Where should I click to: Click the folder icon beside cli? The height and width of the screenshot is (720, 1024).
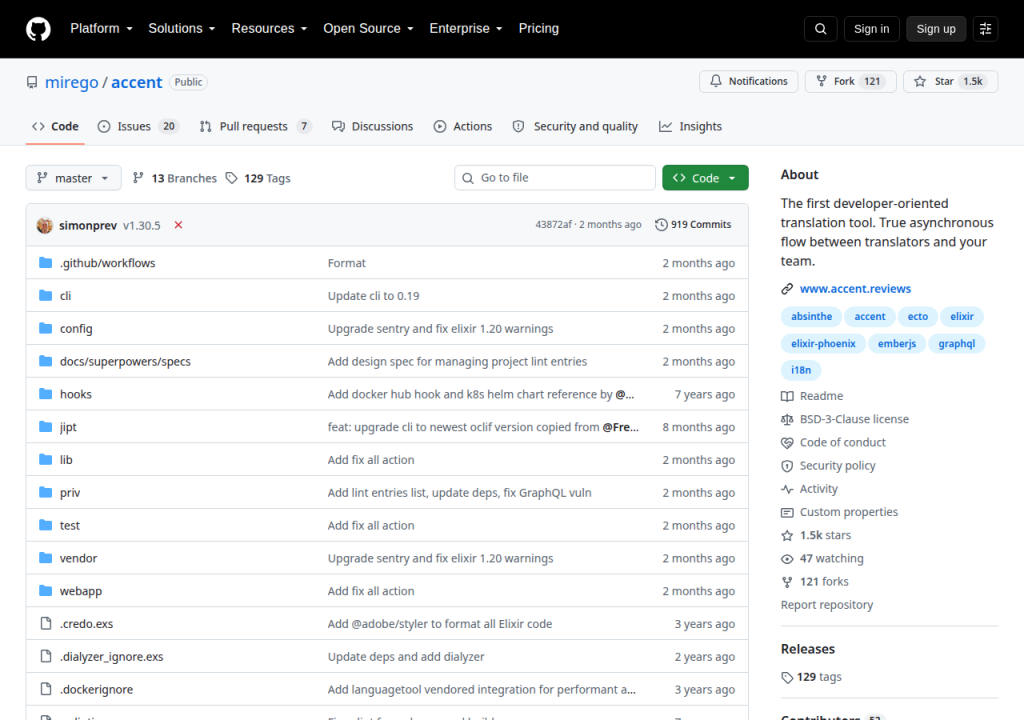pos(45,295)
